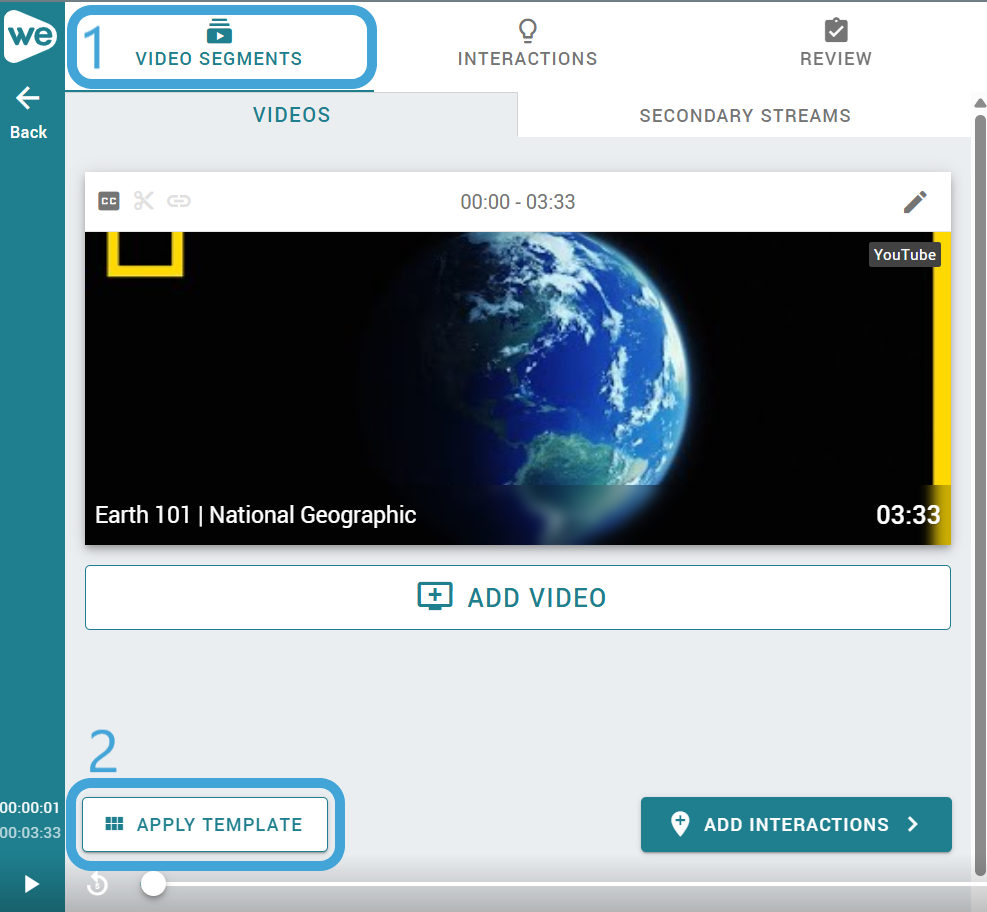987x912 pixels.
Task: Play the video preview
Action: tap(31, 884)
